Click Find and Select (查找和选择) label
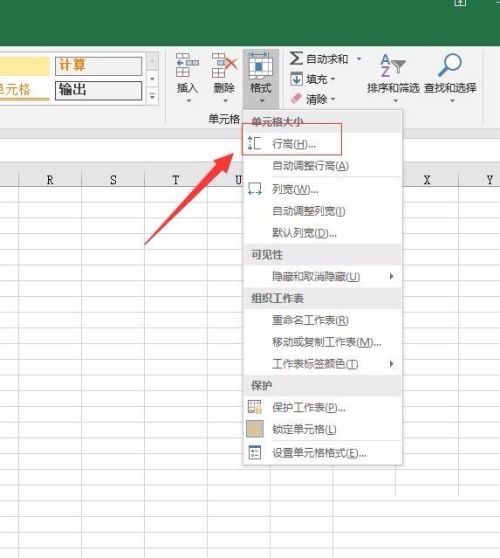This screenshot has width=500, height=558. coord(450,88)
